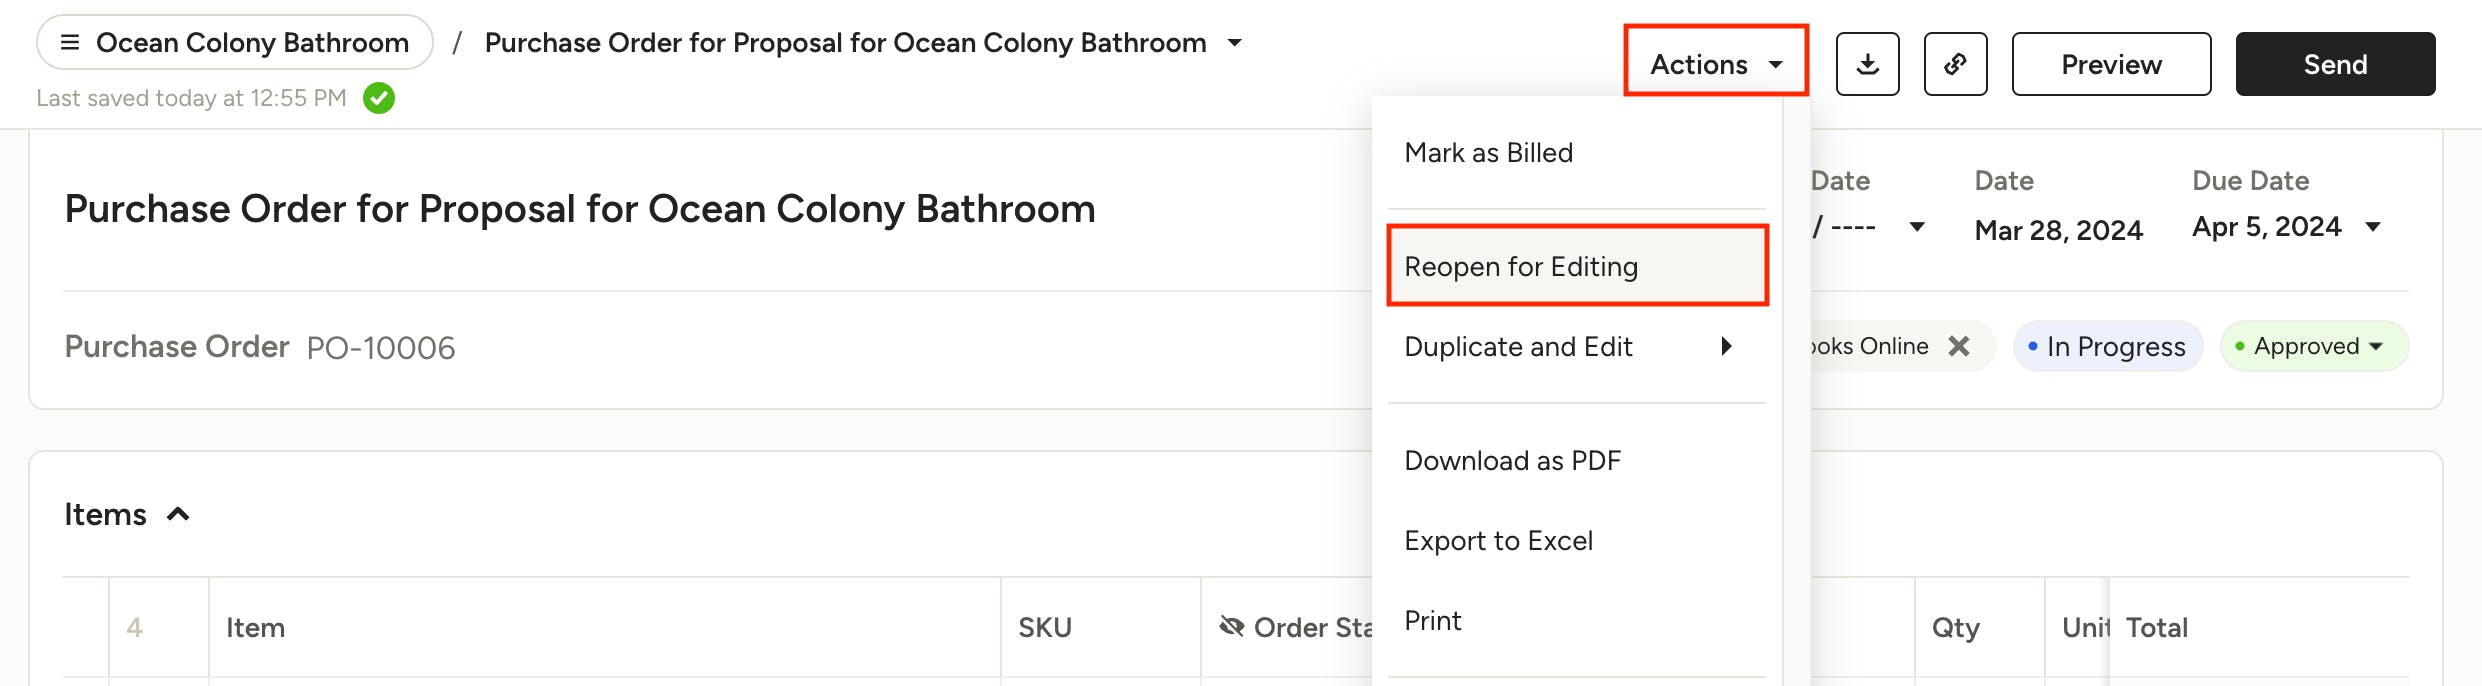Click the download icon button
Screen dimensions: 2482x686
(1867, 64)
